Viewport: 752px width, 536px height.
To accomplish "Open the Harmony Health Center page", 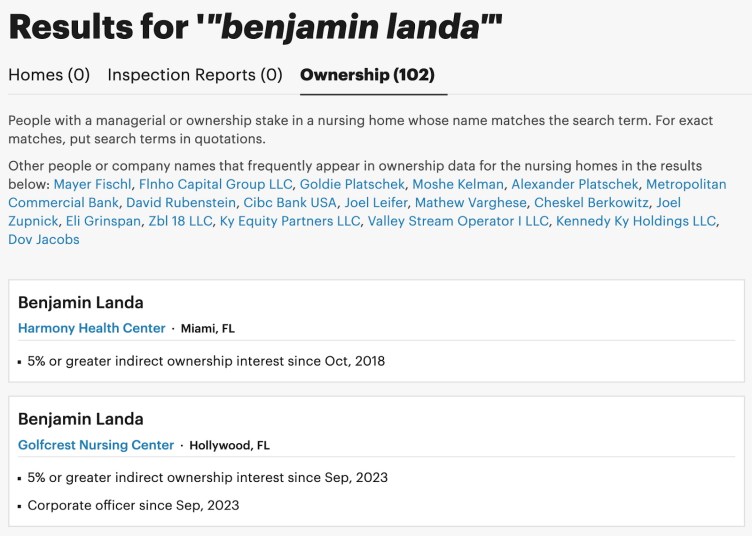I will [x=92, y=328].
